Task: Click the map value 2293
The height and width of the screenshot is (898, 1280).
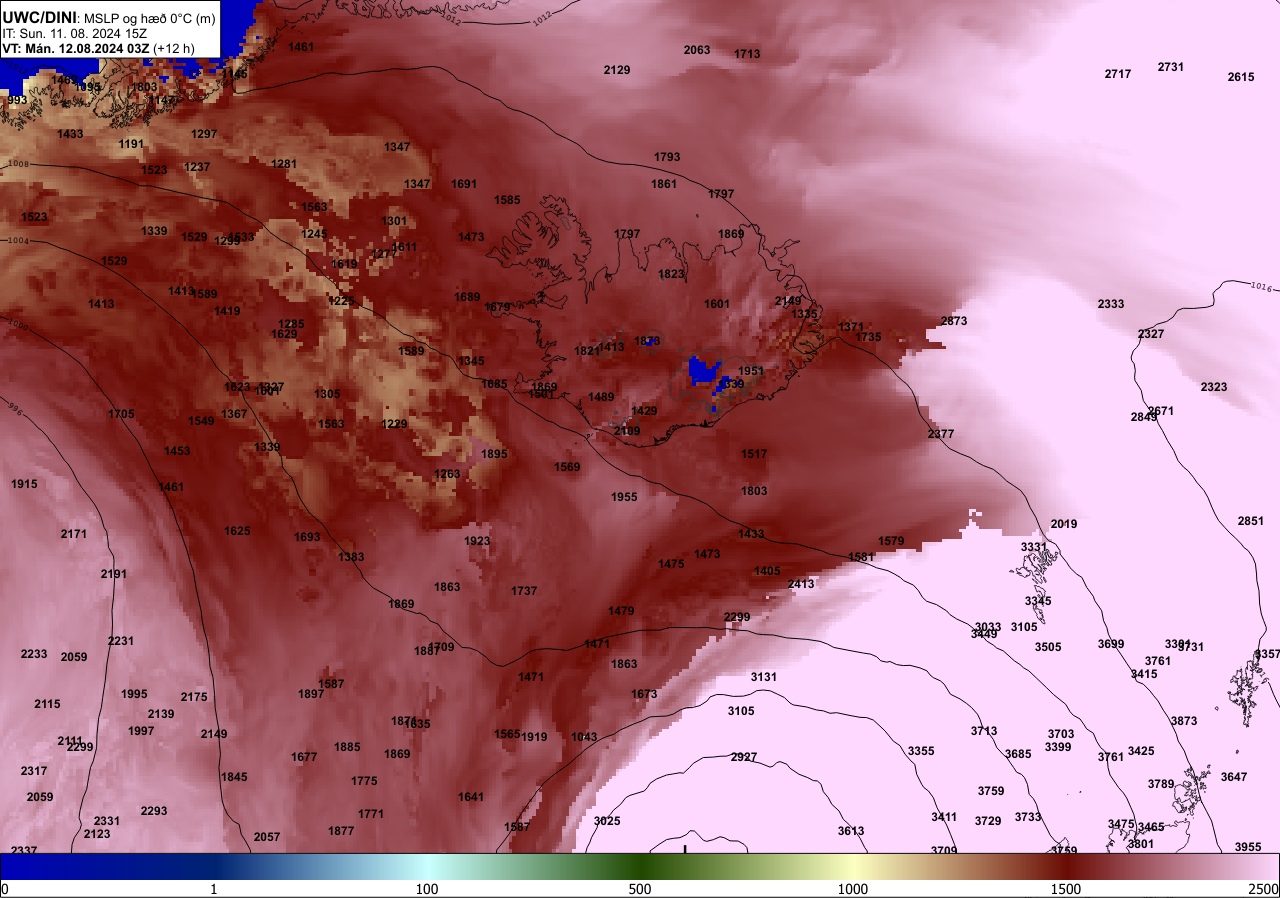Action: pos(154,811)
